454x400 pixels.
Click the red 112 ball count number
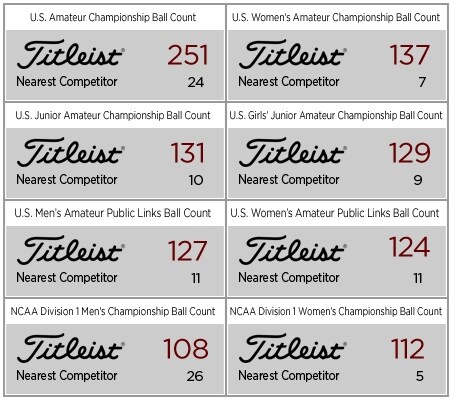click(x=408, y=349)
